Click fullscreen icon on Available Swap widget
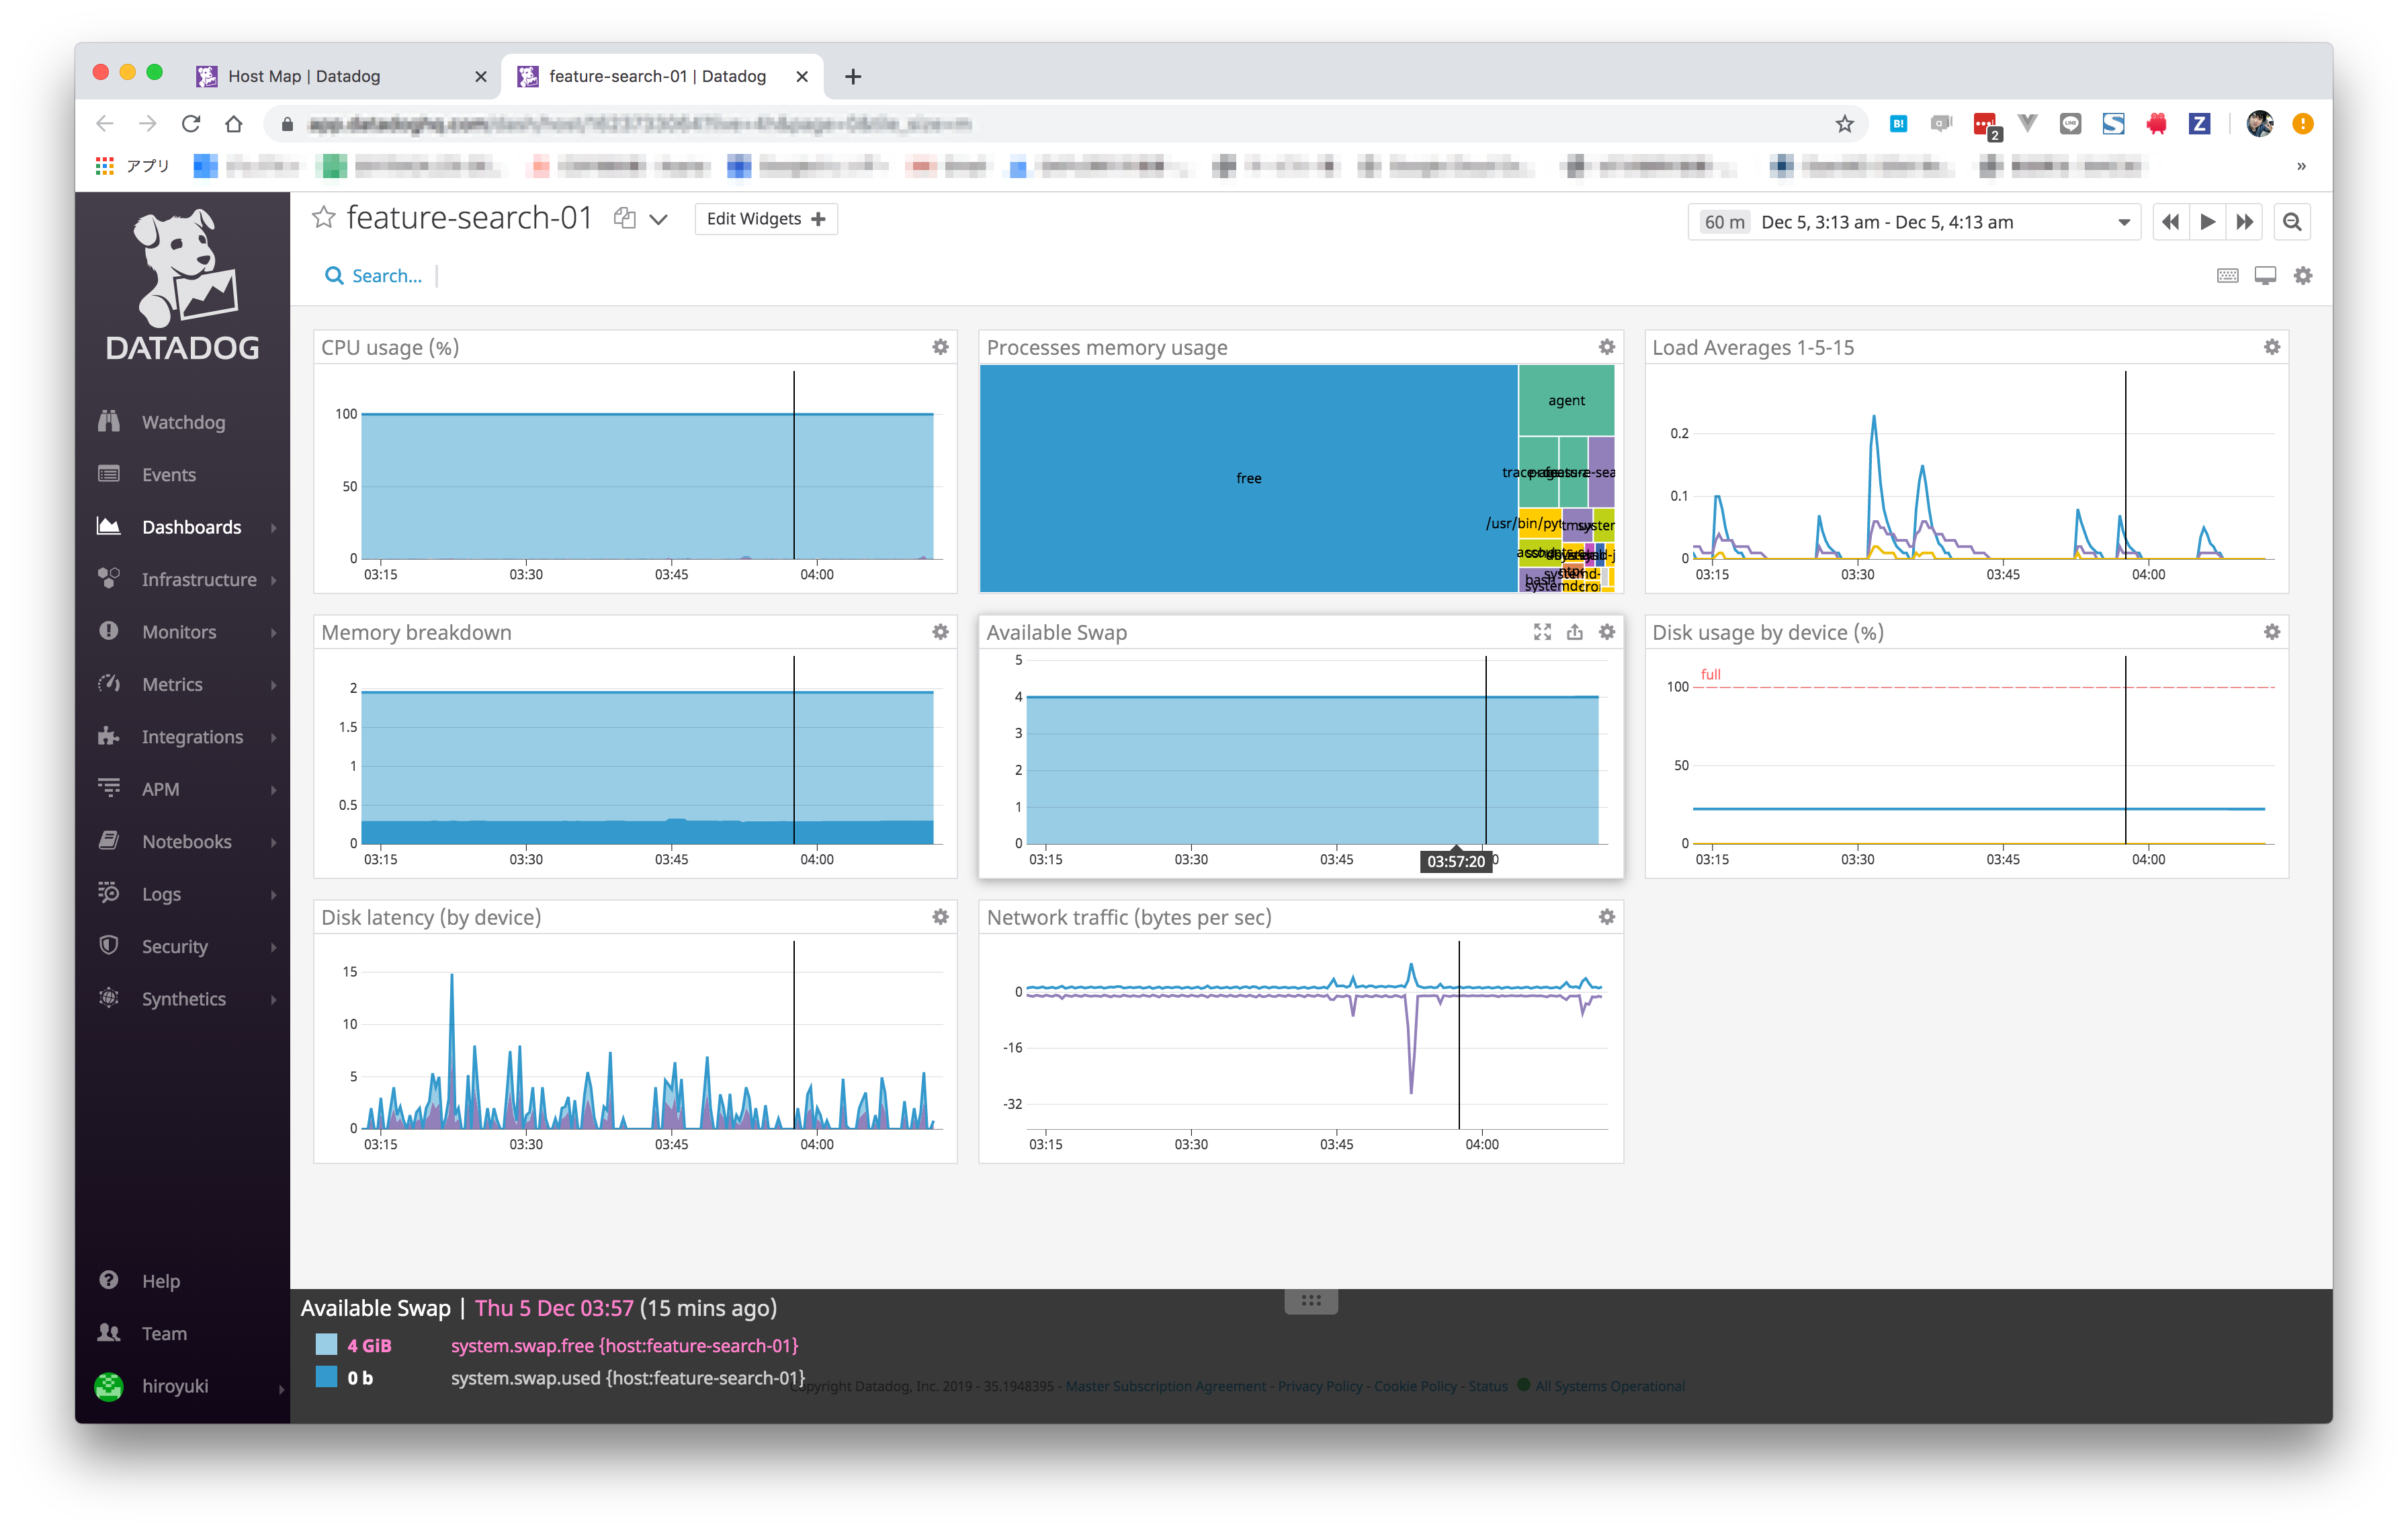The width and height of the screenshot is (2408, 1531). [1542, 632]
